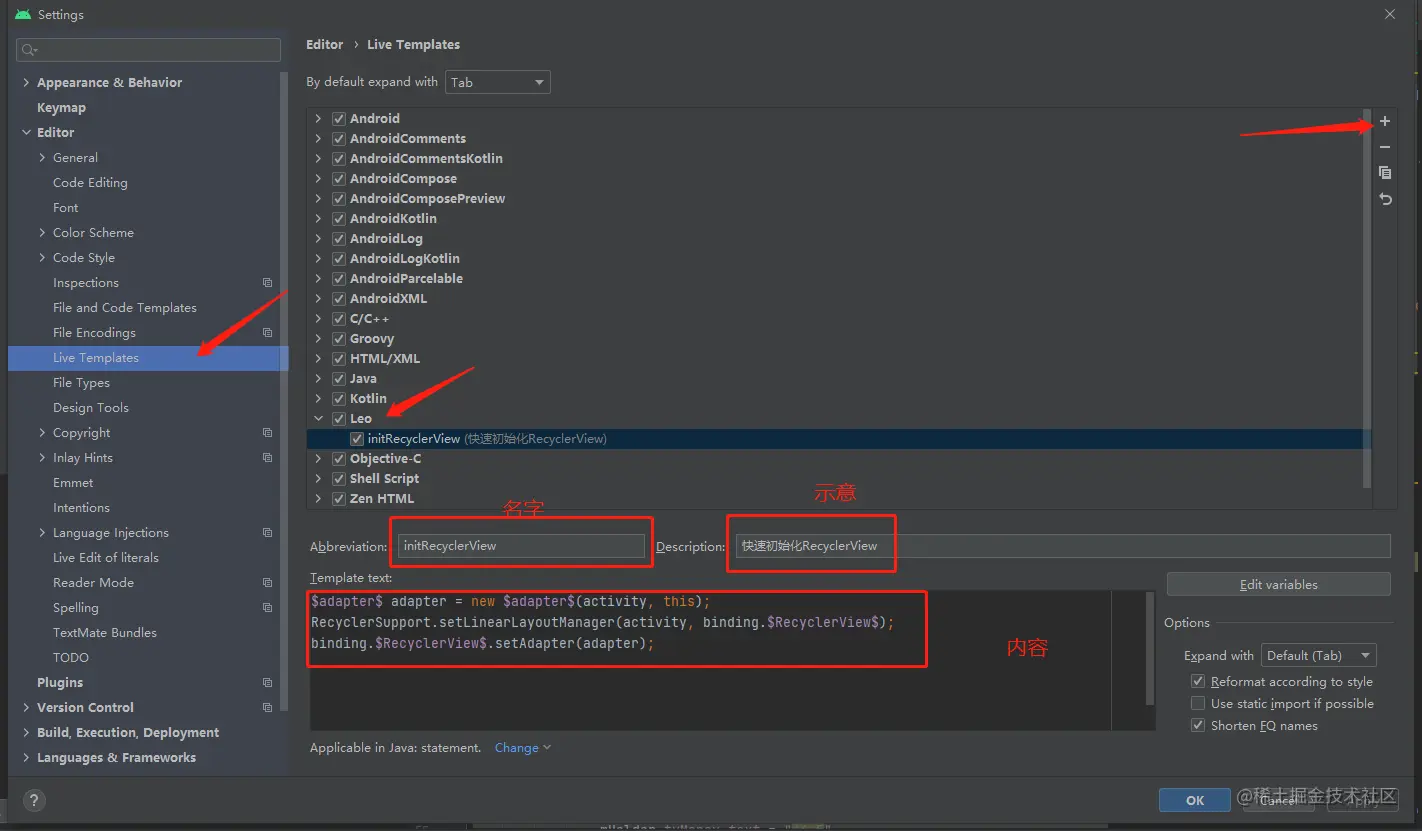1422x831 pixels.
Task: Click the Android Studio logo in title bar
Action: point(22,15)
